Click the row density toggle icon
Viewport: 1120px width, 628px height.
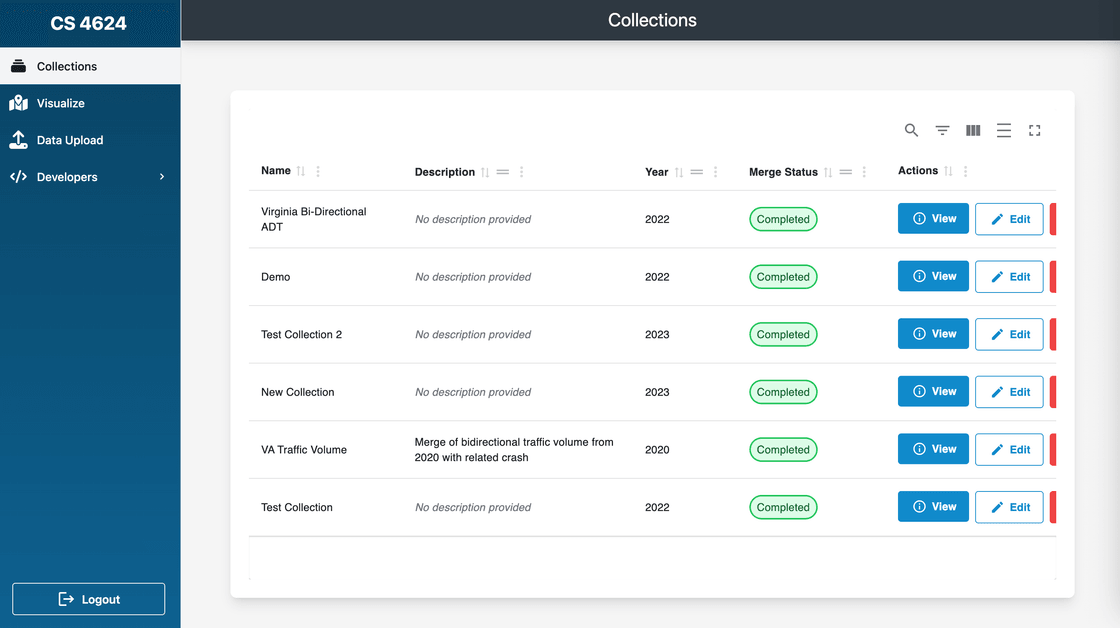point(1004,130)
